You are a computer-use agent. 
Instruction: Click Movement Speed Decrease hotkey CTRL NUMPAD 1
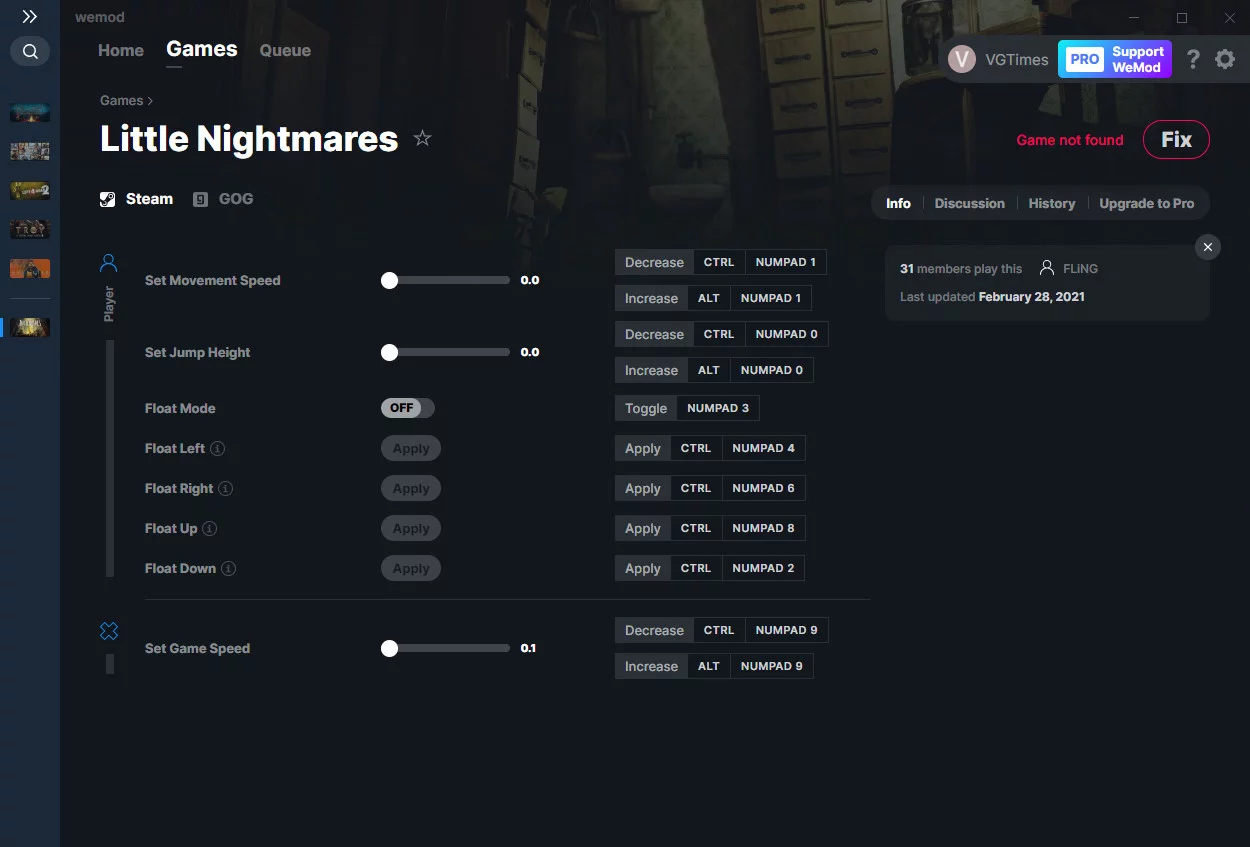tap(721, 263)
